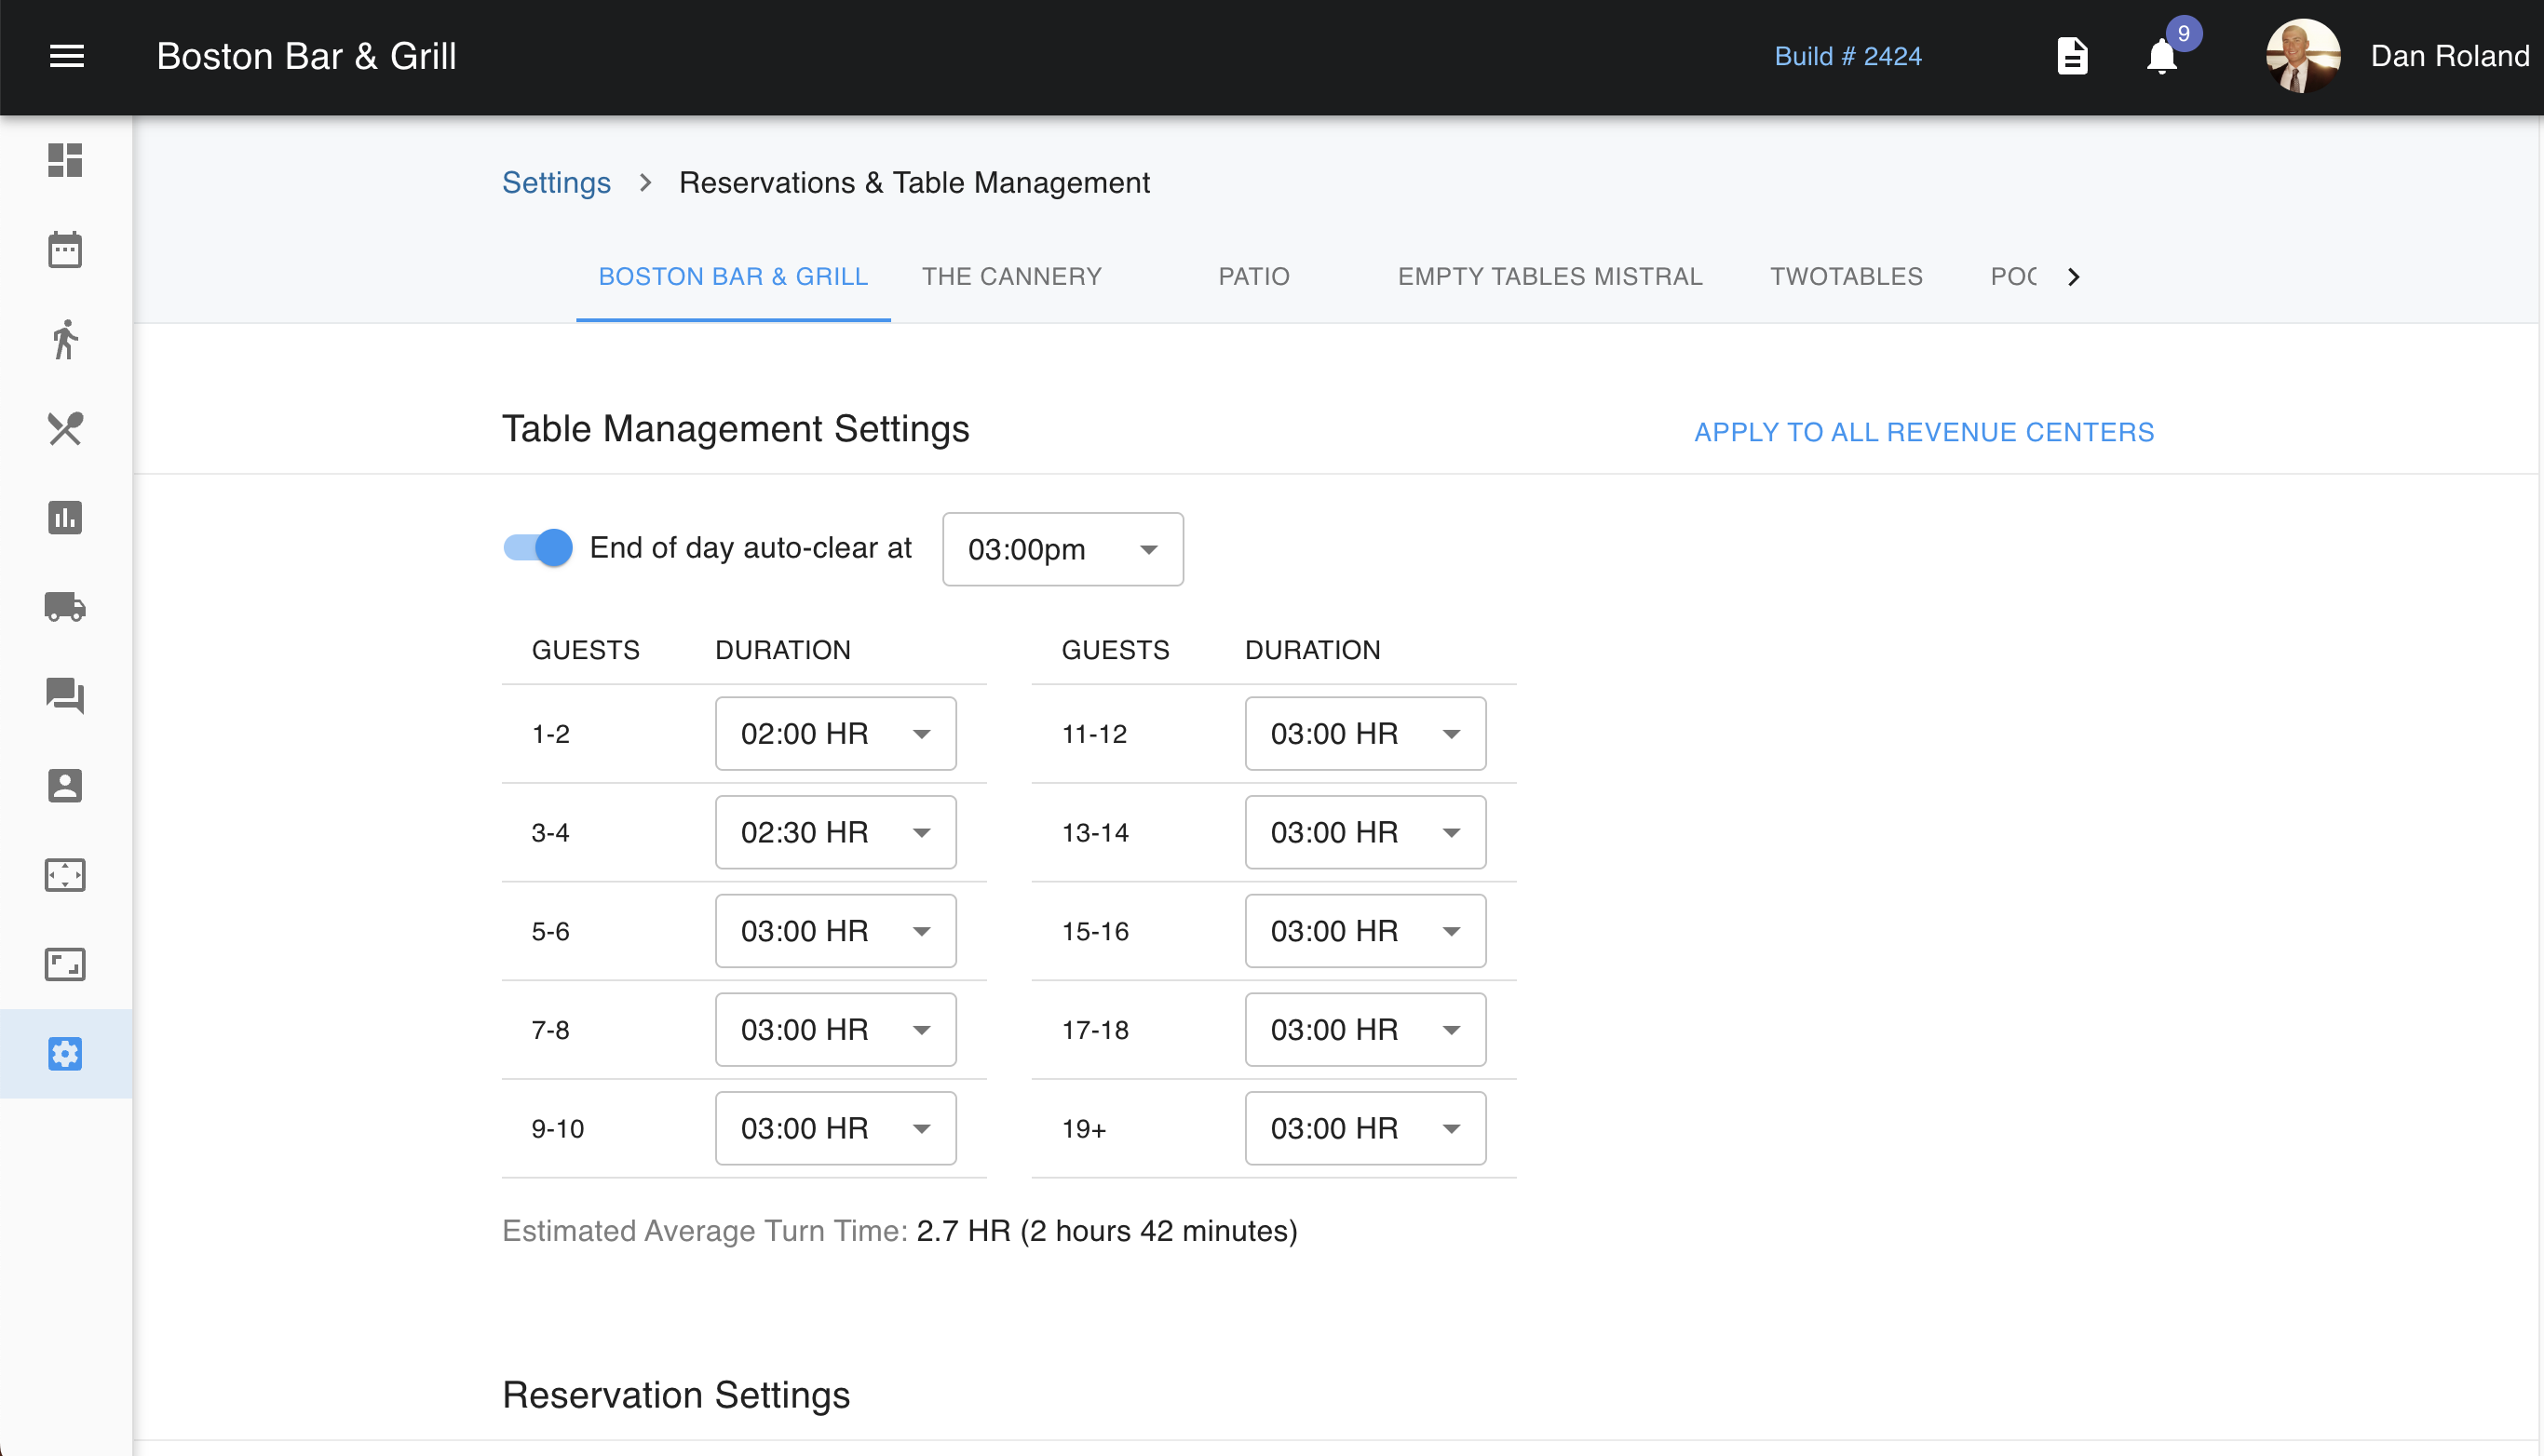
Task: Select the Empty Tables Mistral tab
Action: (1549, 277)
